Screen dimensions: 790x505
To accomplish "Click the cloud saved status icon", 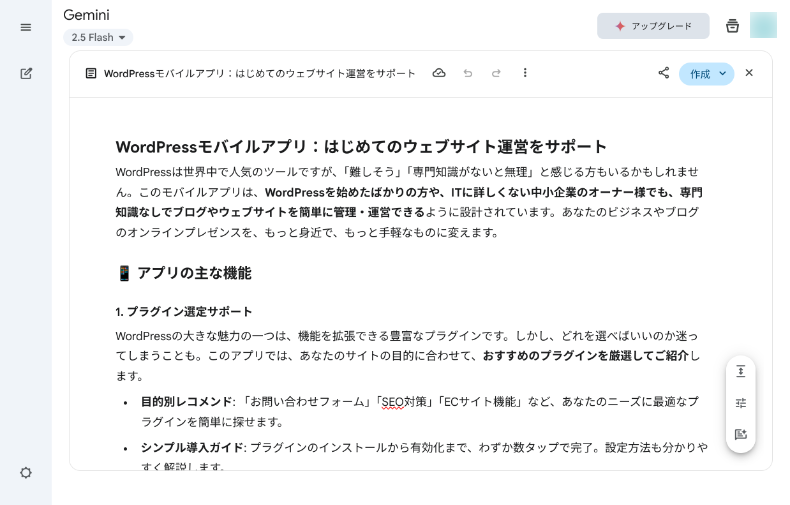I will point(439,73).
